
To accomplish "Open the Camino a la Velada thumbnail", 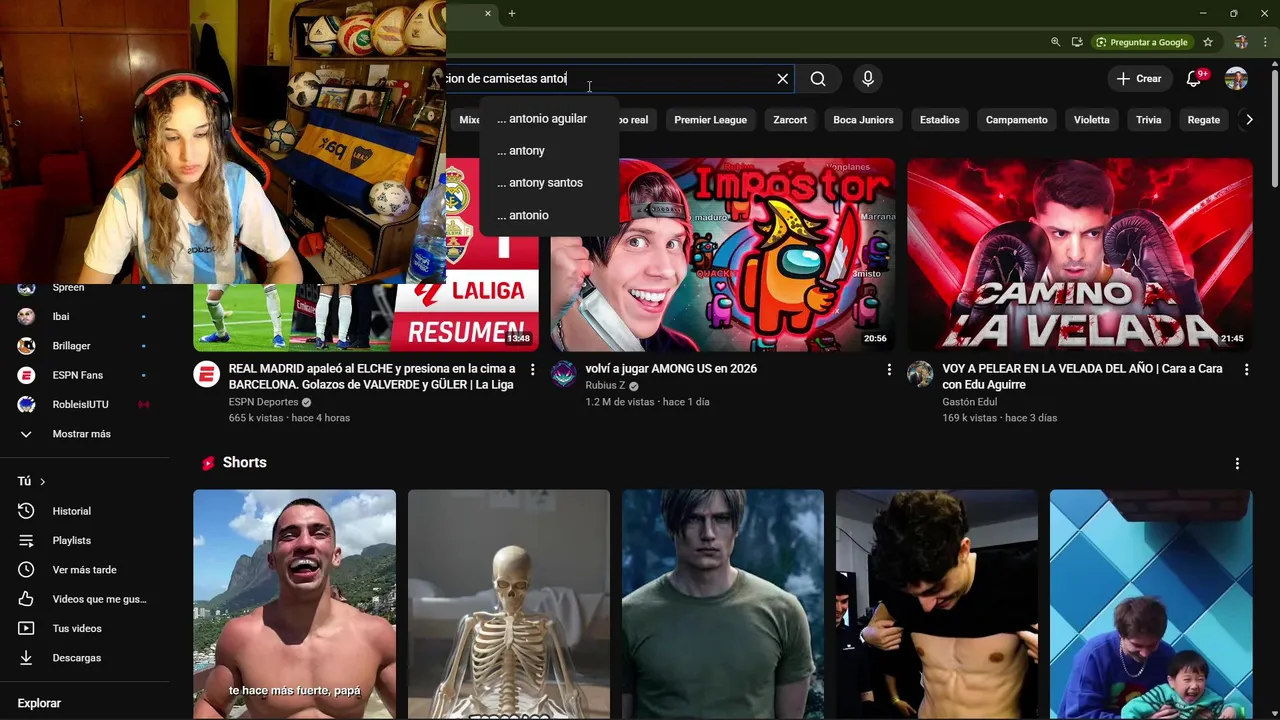I will coord(1079,254).
